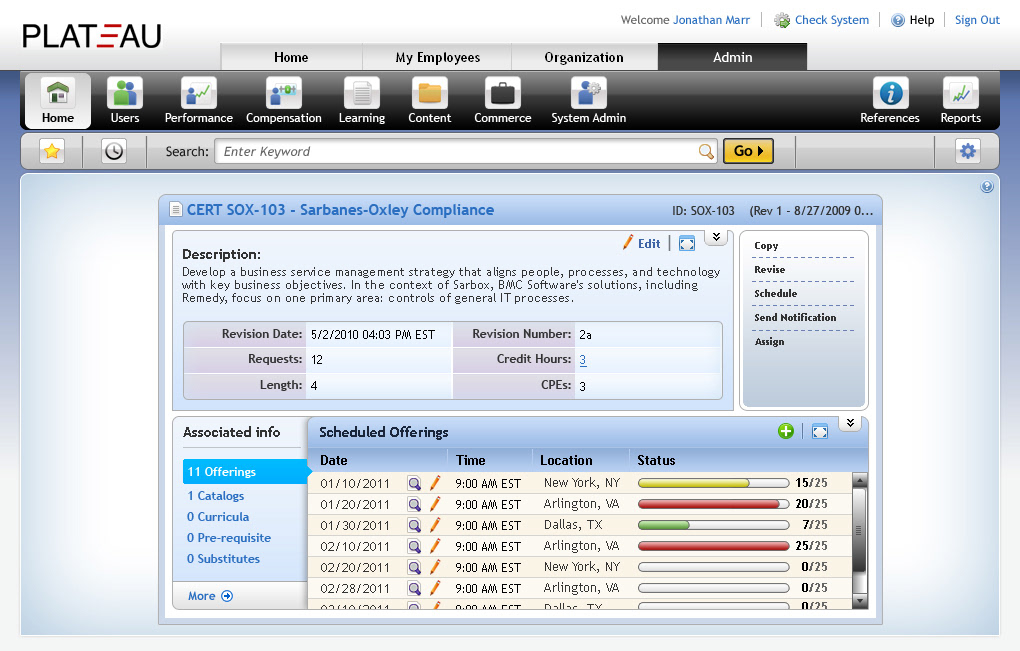Open 0 Substitutes link
The height and width of the screenshot is (651, 1020).
(223, 559)
